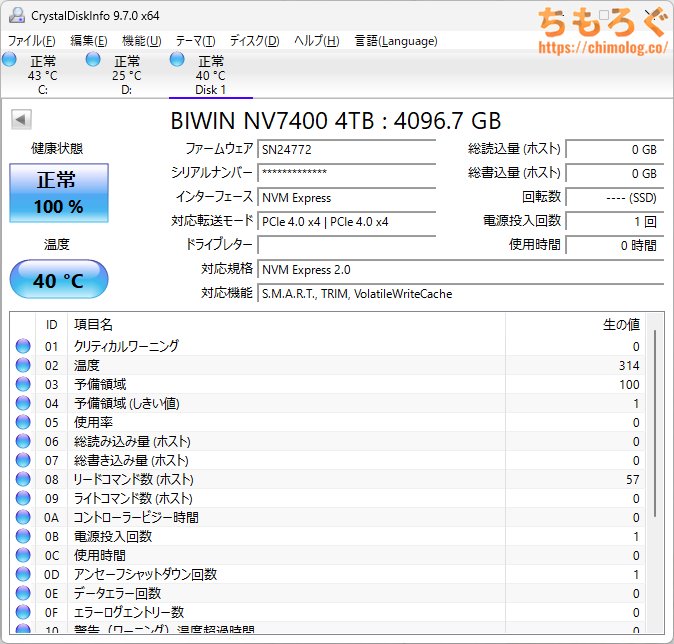Click the power-on count 1 回 field
Screen dimensions: 674x644
pos(615,222)
